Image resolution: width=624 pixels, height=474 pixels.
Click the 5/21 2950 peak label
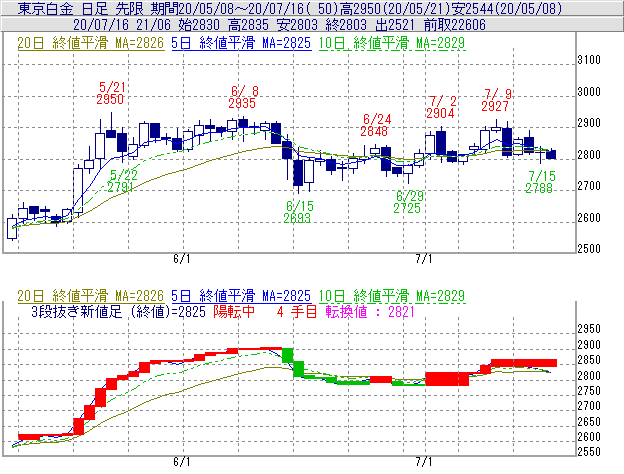tap(111, 93)
